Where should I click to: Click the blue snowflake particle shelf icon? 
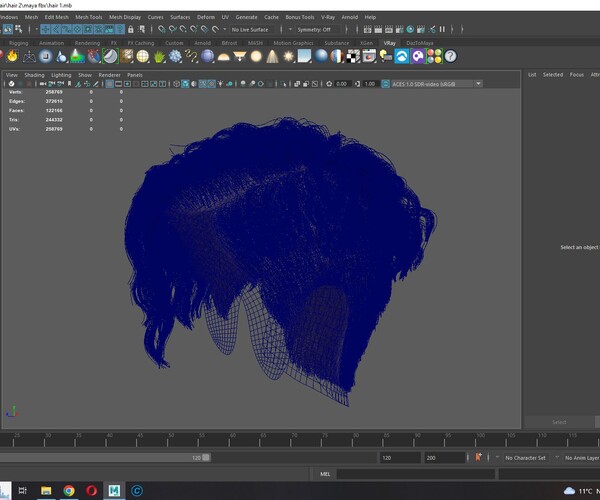tap(175, 57)
